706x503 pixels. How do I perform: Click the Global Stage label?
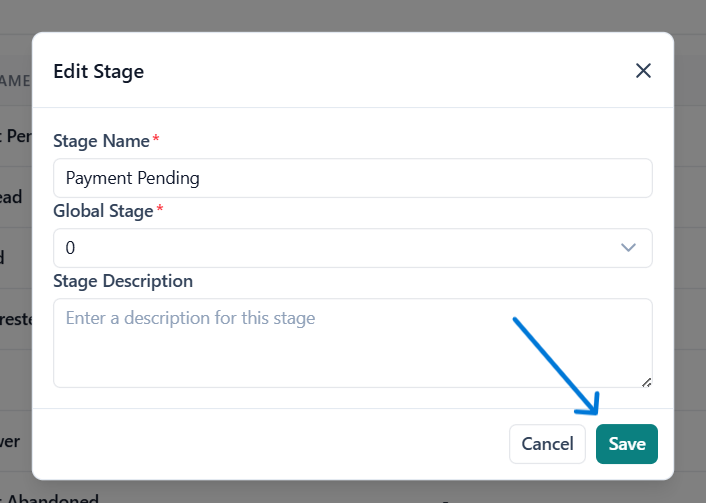click(x=103, y=211)
